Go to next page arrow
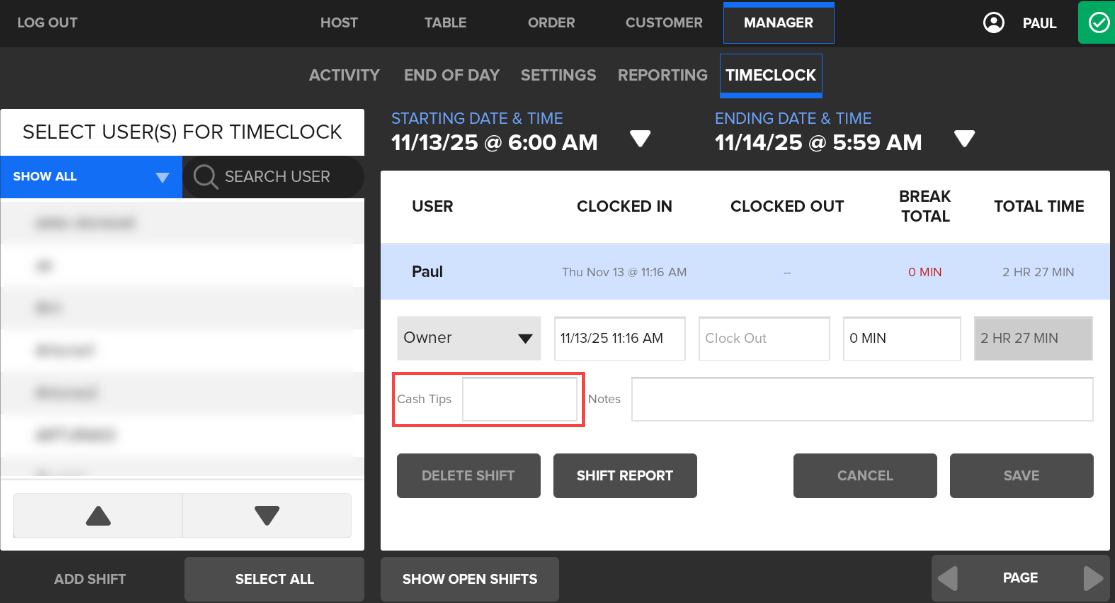The height and width of the screenshot is (603, 1115). tap(1094, 578)
